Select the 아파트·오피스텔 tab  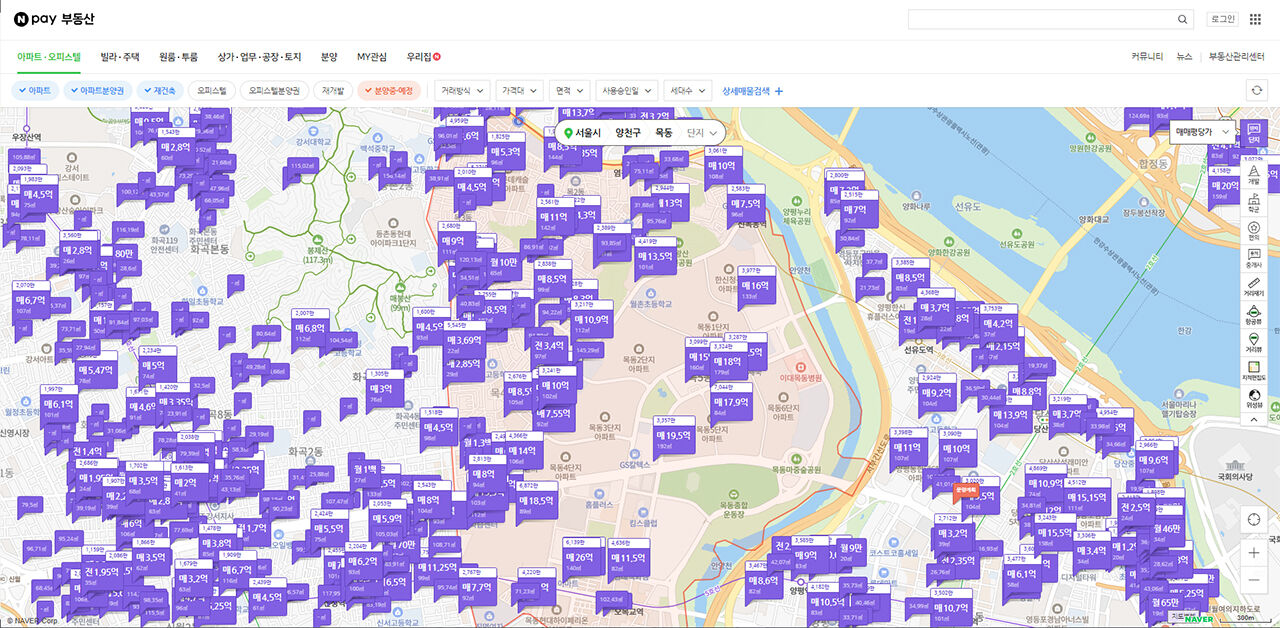[49, 57]
